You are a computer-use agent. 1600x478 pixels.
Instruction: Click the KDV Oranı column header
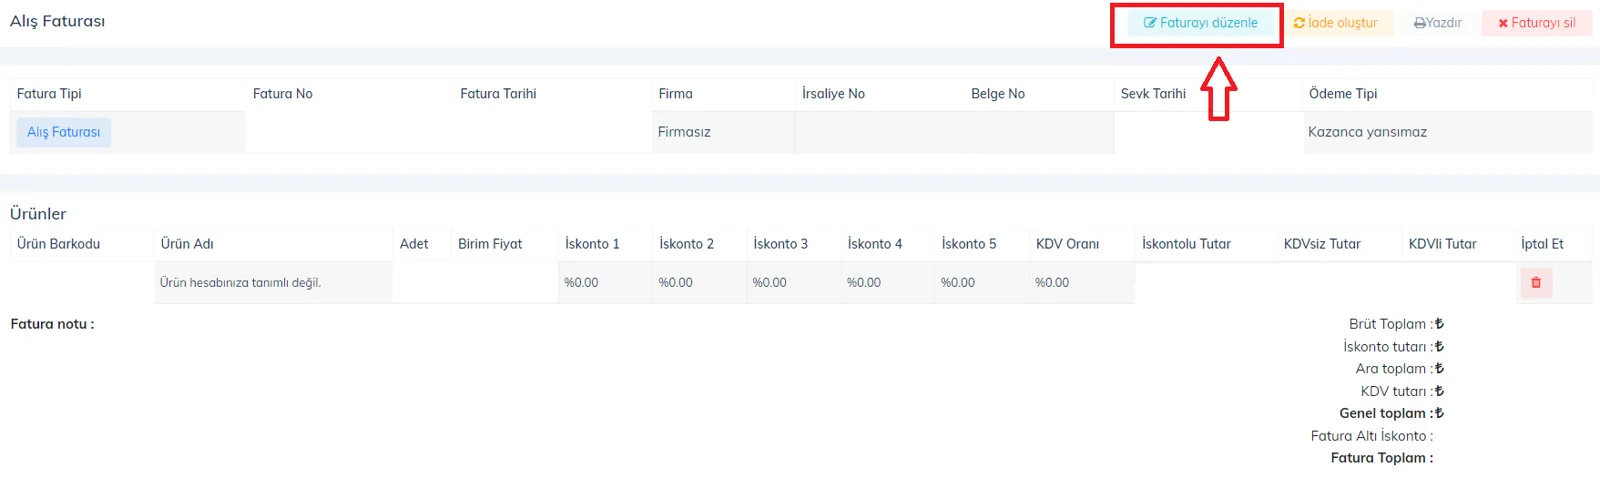coord(1067,244)
